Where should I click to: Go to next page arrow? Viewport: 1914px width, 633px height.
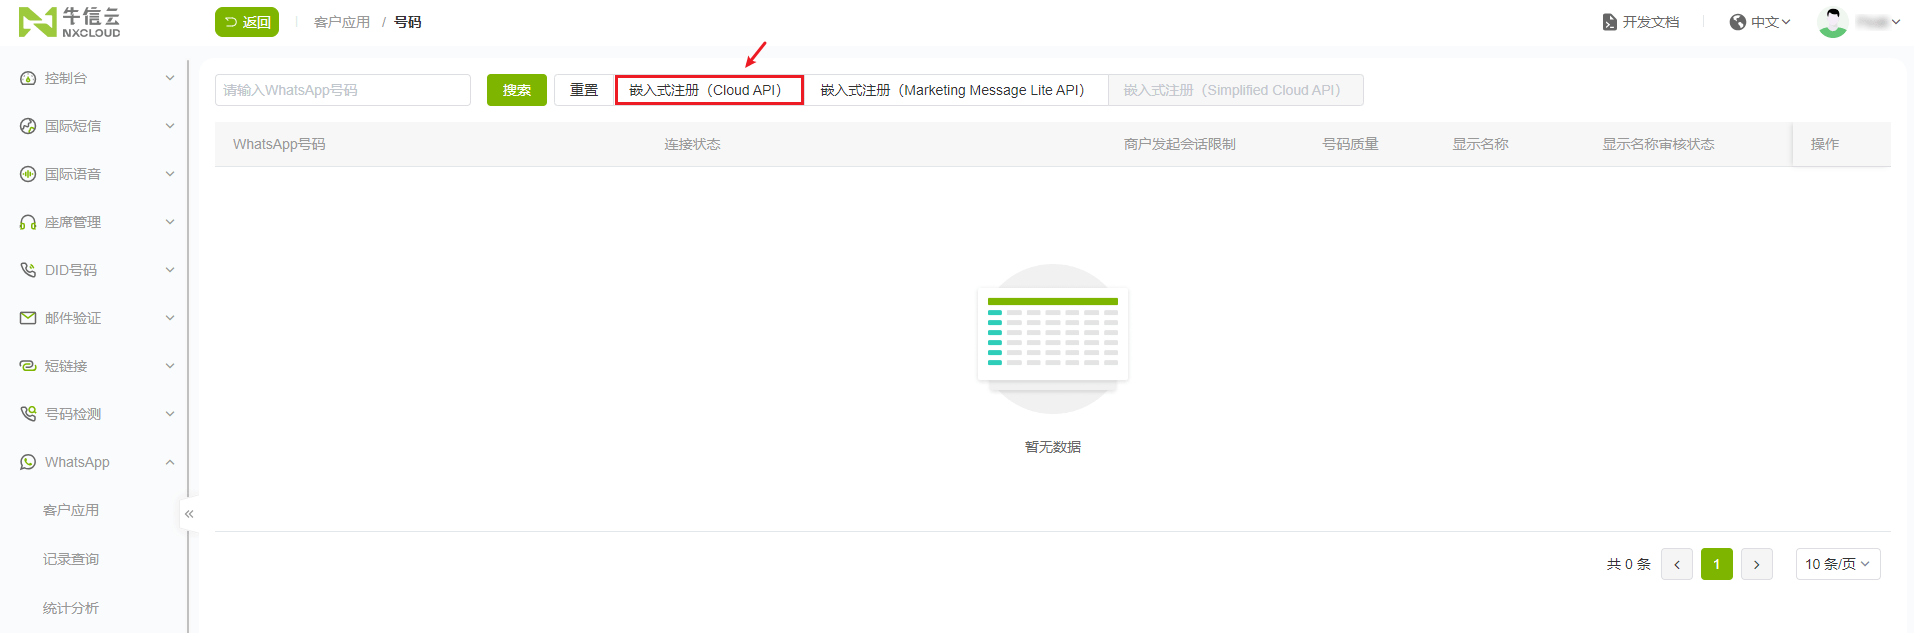tap(1757, 564)
